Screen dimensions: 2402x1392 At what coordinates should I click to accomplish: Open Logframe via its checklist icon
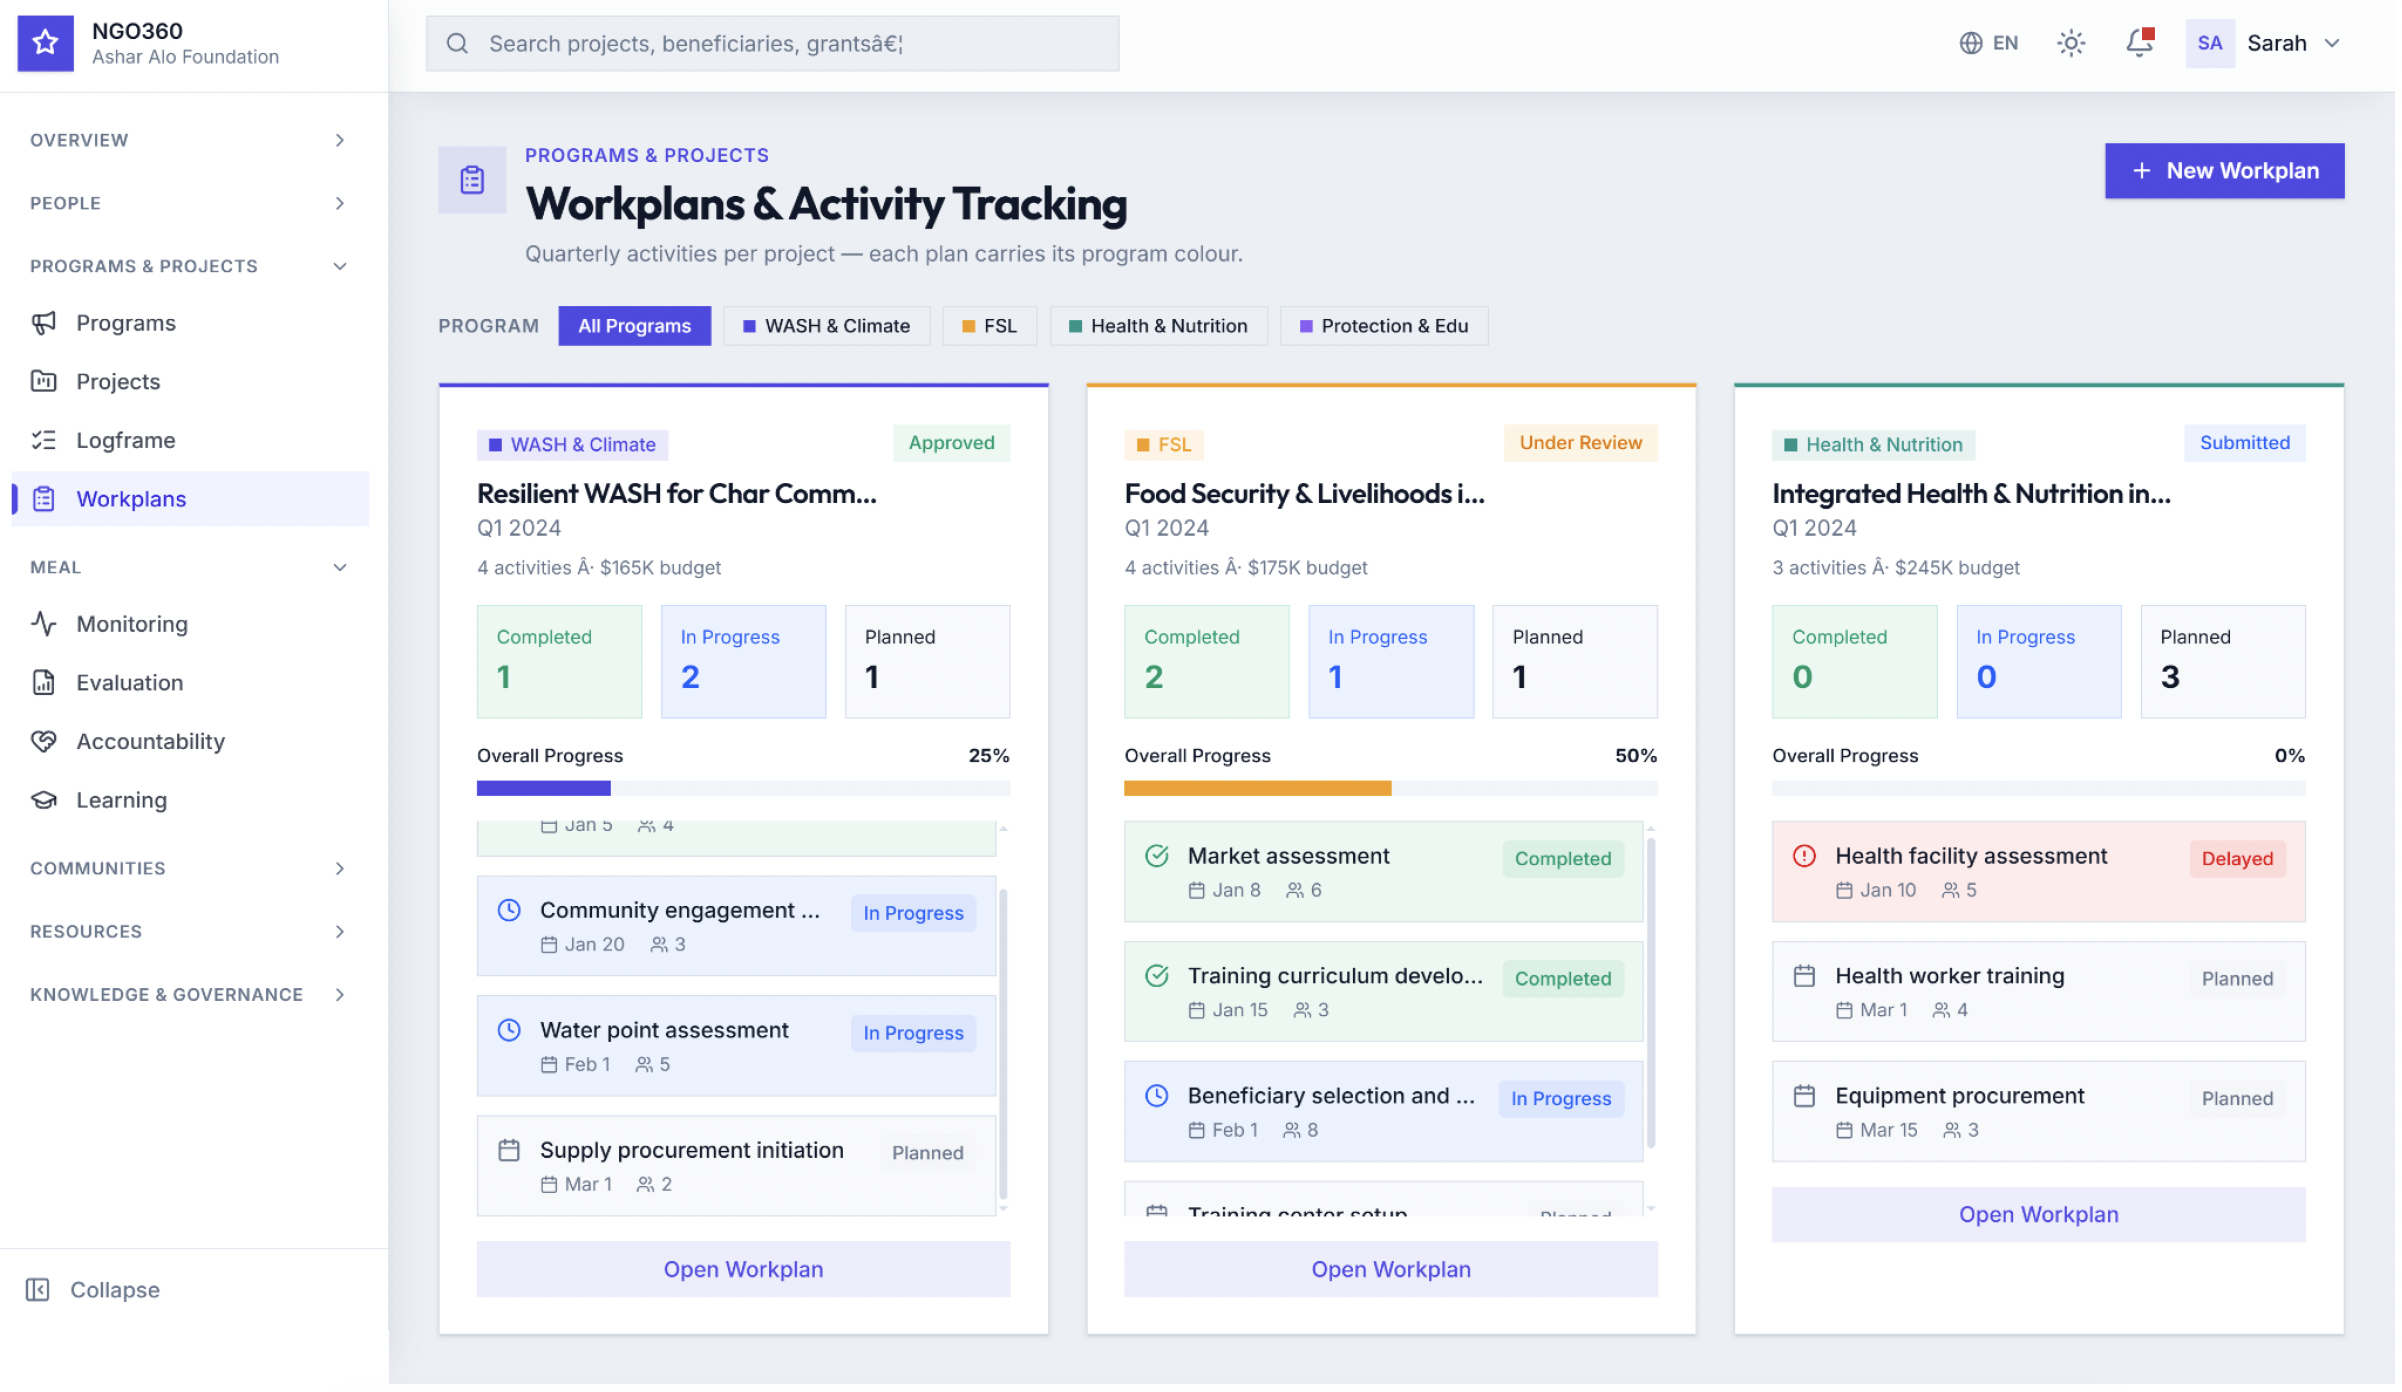click(x=44, y=441)
